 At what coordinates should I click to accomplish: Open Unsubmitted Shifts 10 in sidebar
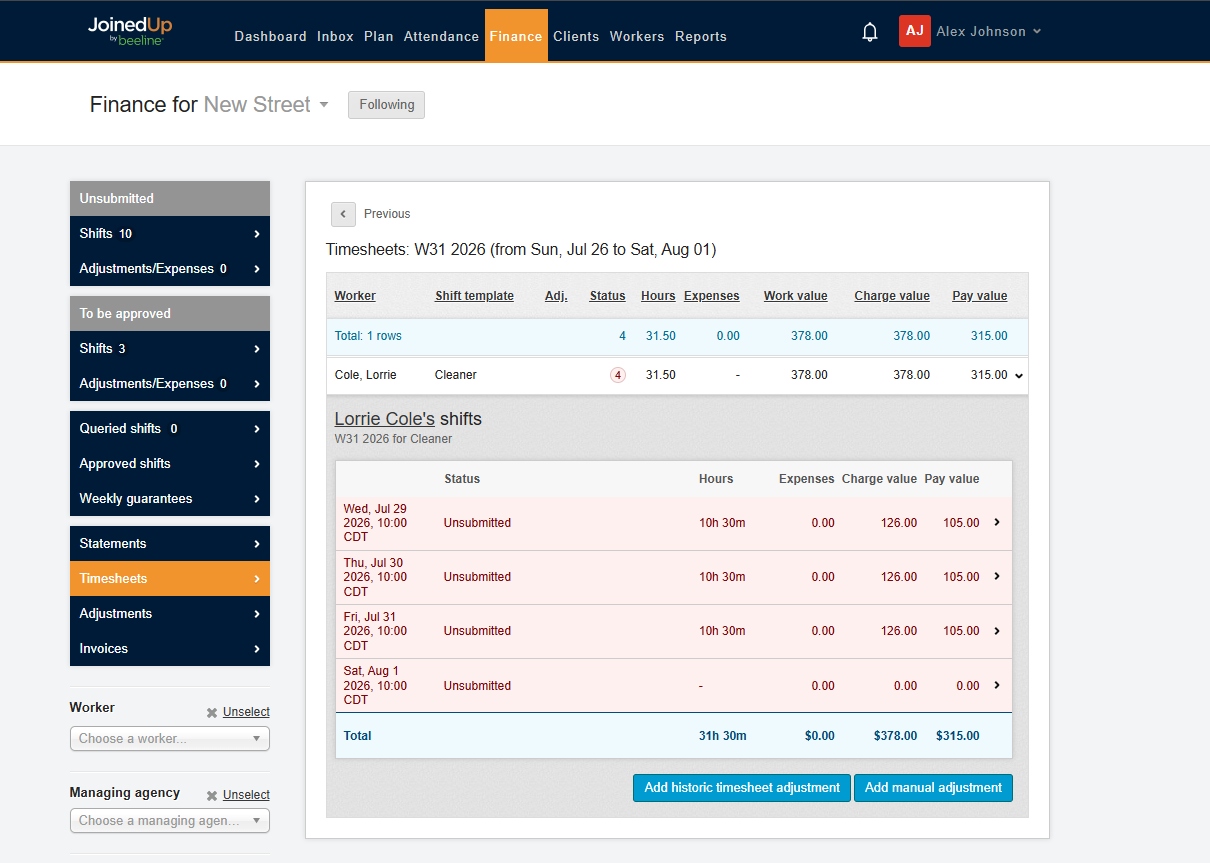point(170,234)
